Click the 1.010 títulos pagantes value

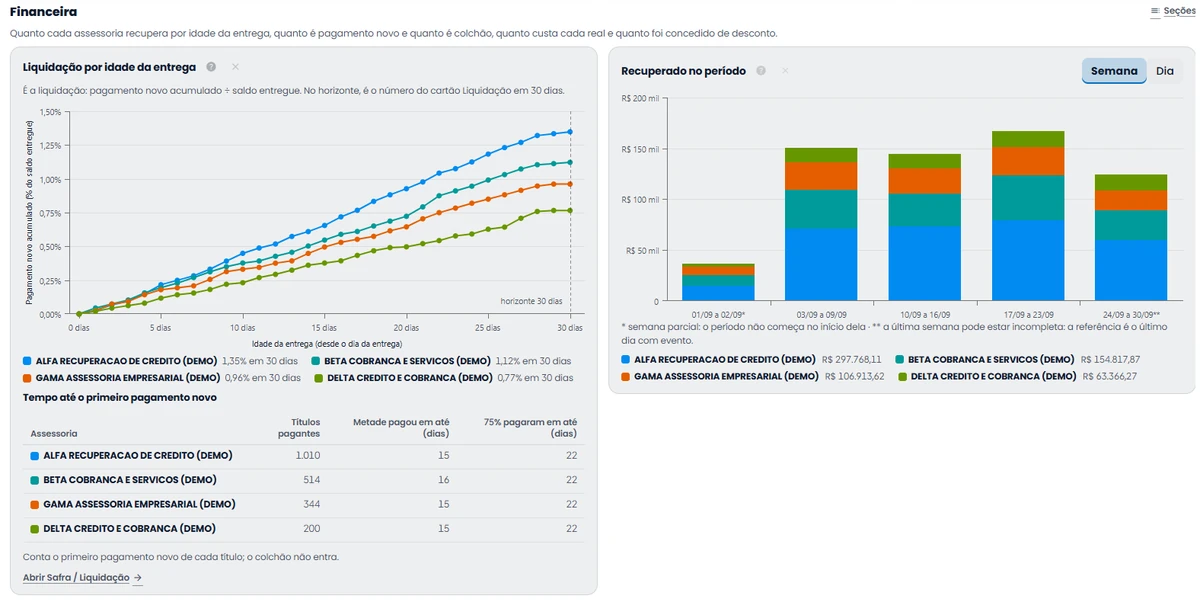point(308,455)
